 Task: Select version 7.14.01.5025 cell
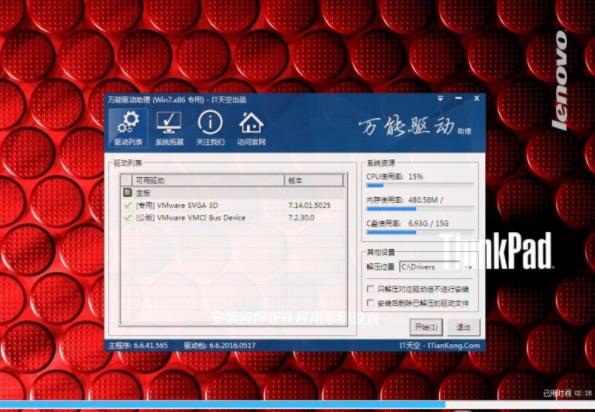[309, 205]
